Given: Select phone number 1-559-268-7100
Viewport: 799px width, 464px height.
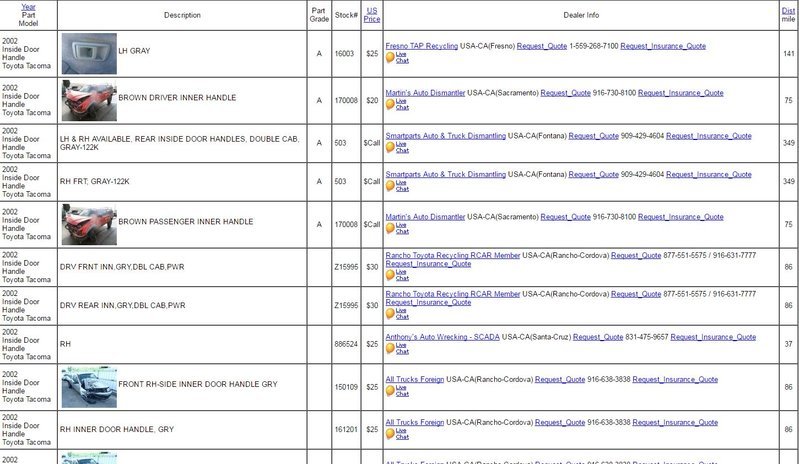Looking at the screenshot, I should [x=594, y=46].
